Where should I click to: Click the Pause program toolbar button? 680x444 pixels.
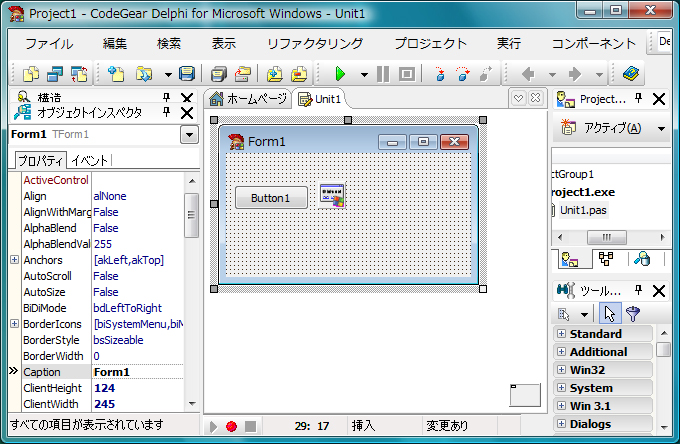click(383, 74)
